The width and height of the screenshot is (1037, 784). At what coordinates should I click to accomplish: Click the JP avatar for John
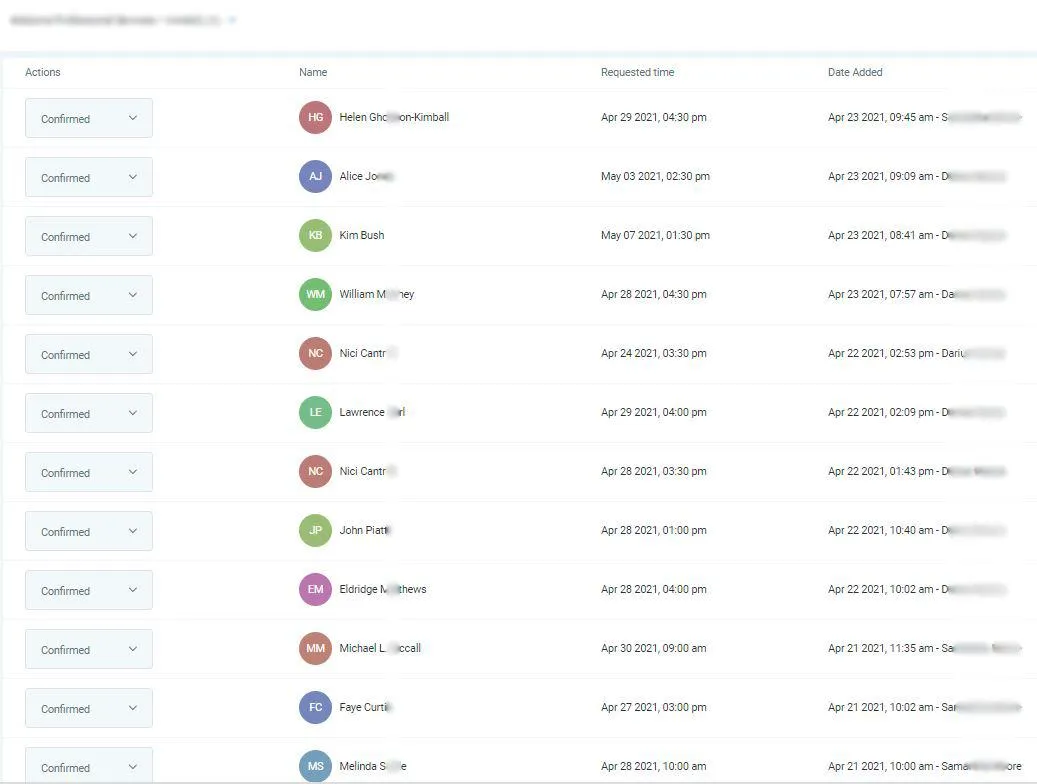click(315, 530)
